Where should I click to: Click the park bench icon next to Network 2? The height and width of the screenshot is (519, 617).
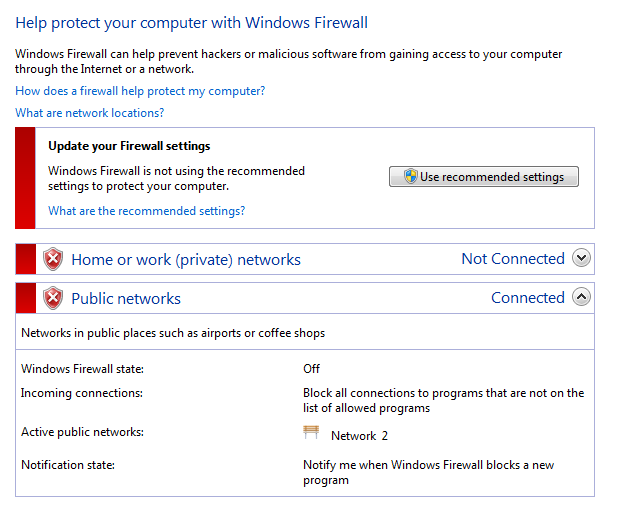312,434
